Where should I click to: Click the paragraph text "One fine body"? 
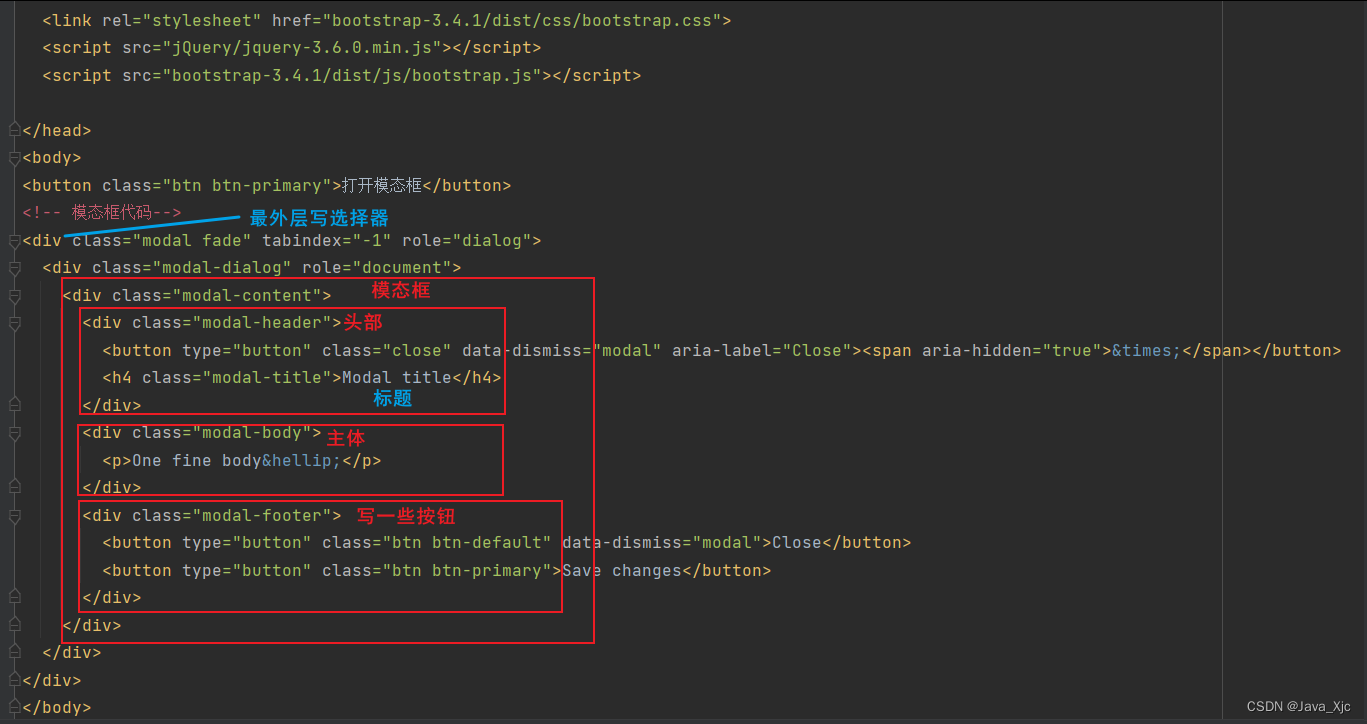pos(197,461)
